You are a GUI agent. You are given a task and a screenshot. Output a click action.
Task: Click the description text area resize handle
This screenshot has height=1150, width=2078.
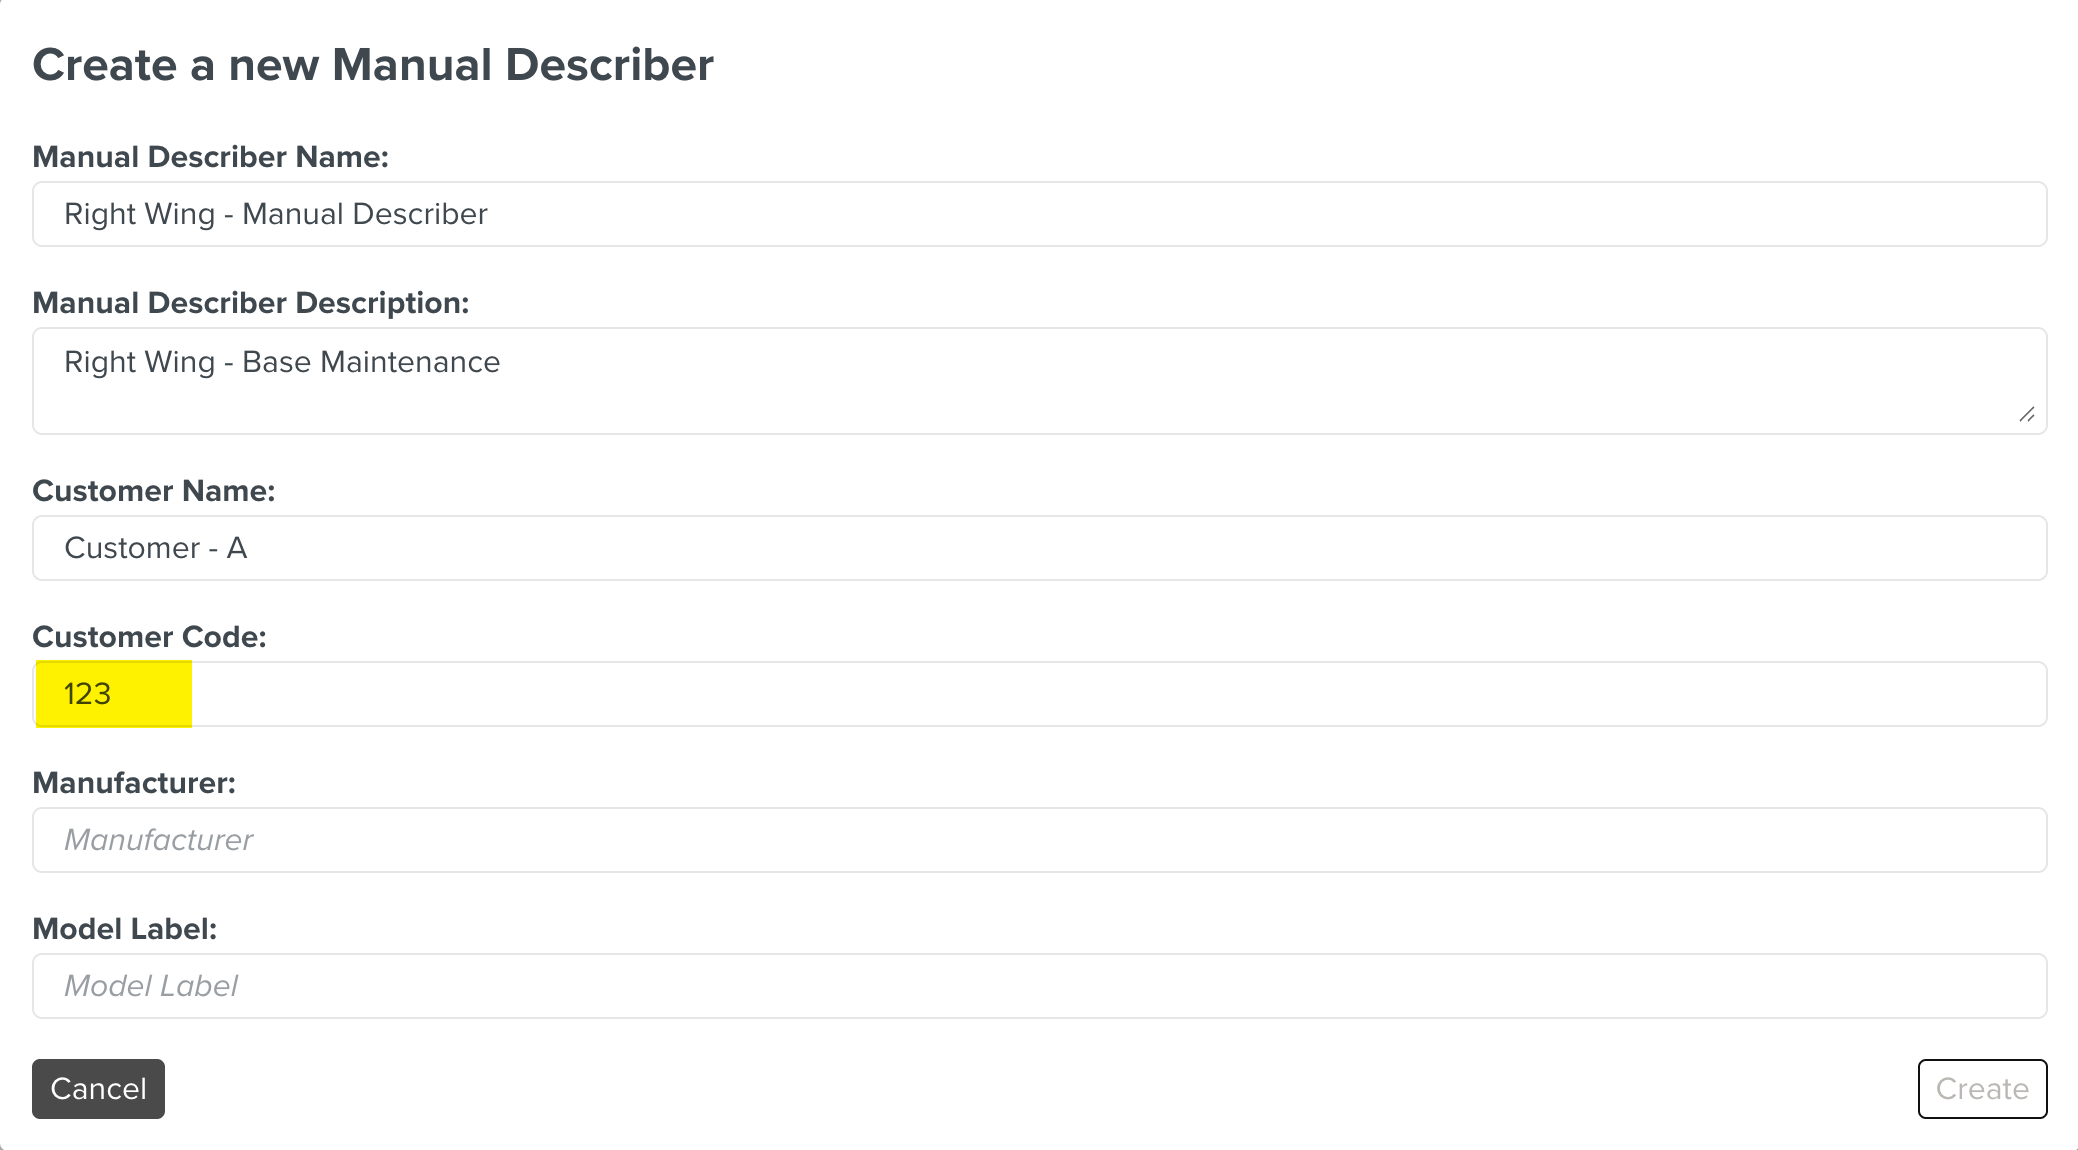coord(2027,414)
